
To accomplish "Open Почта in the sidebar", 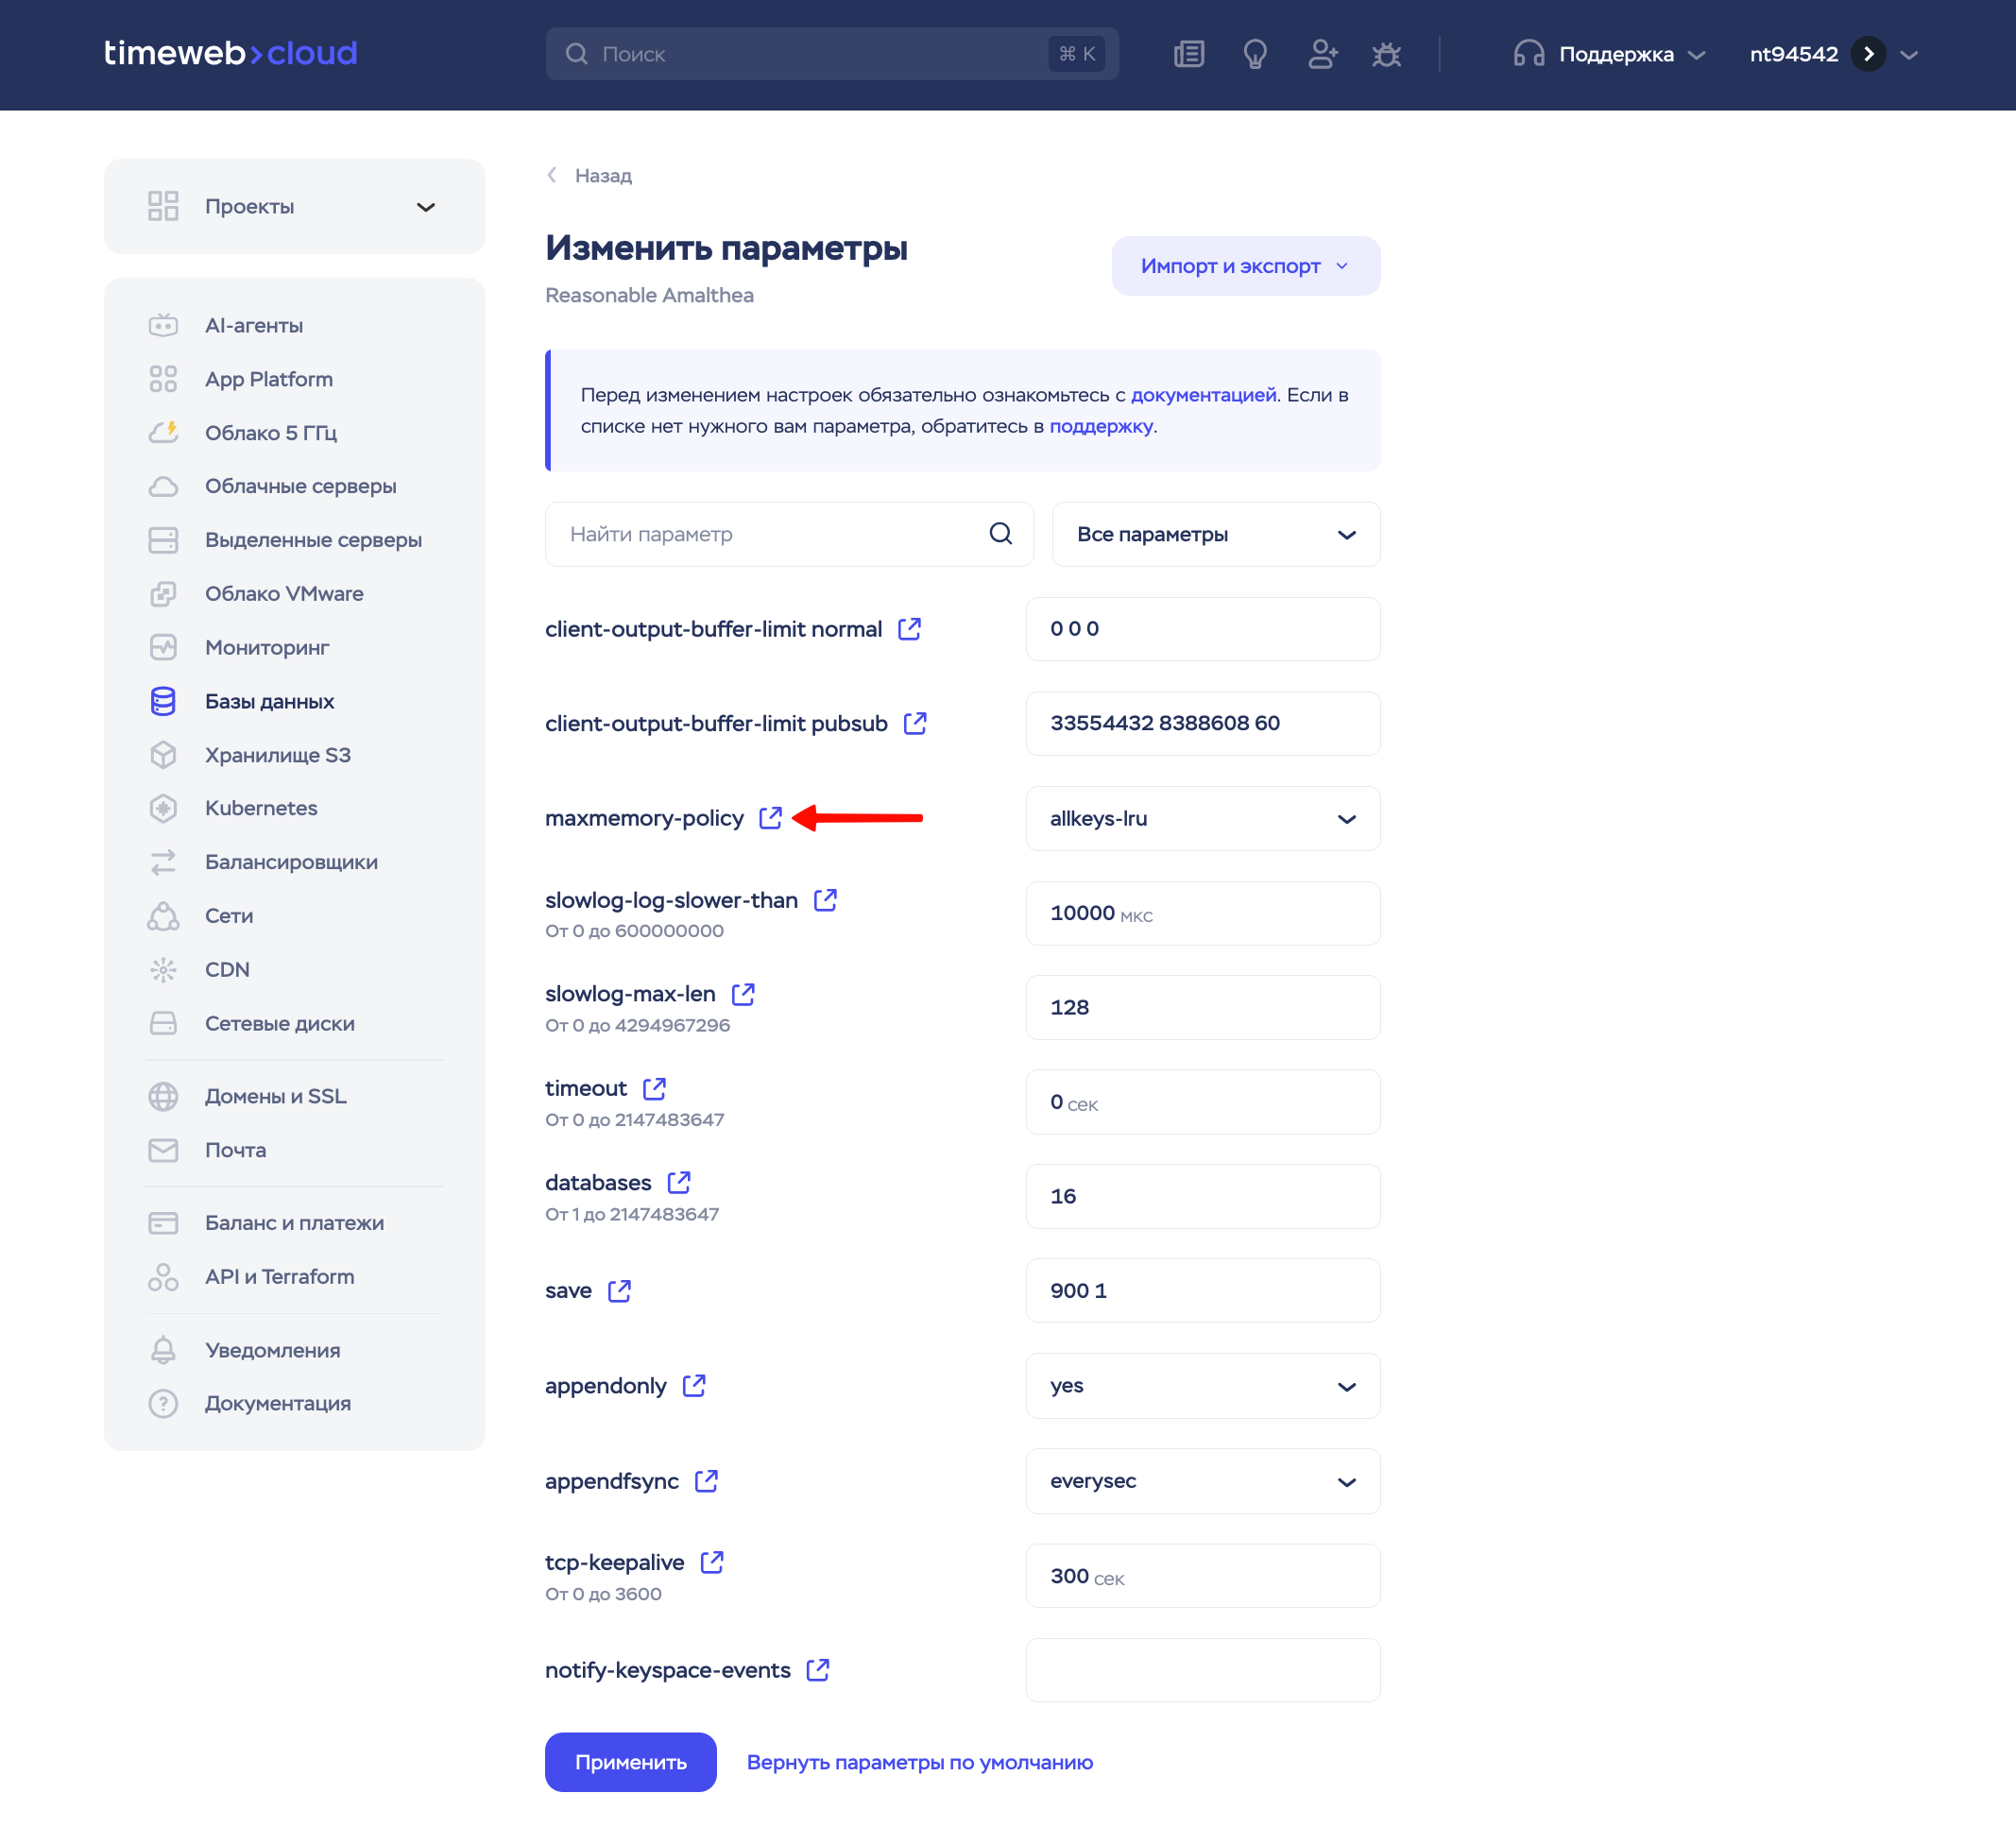I will (x=235, y=1150).
